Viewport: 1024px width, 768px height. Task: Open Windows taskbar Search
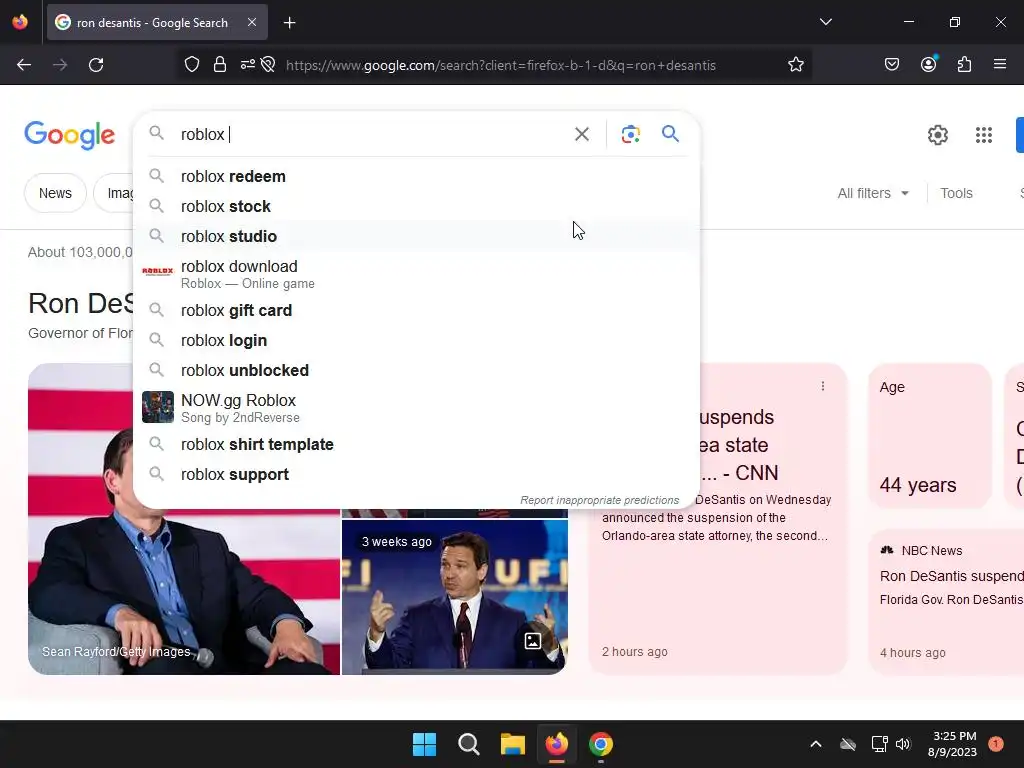click(468, 744)
